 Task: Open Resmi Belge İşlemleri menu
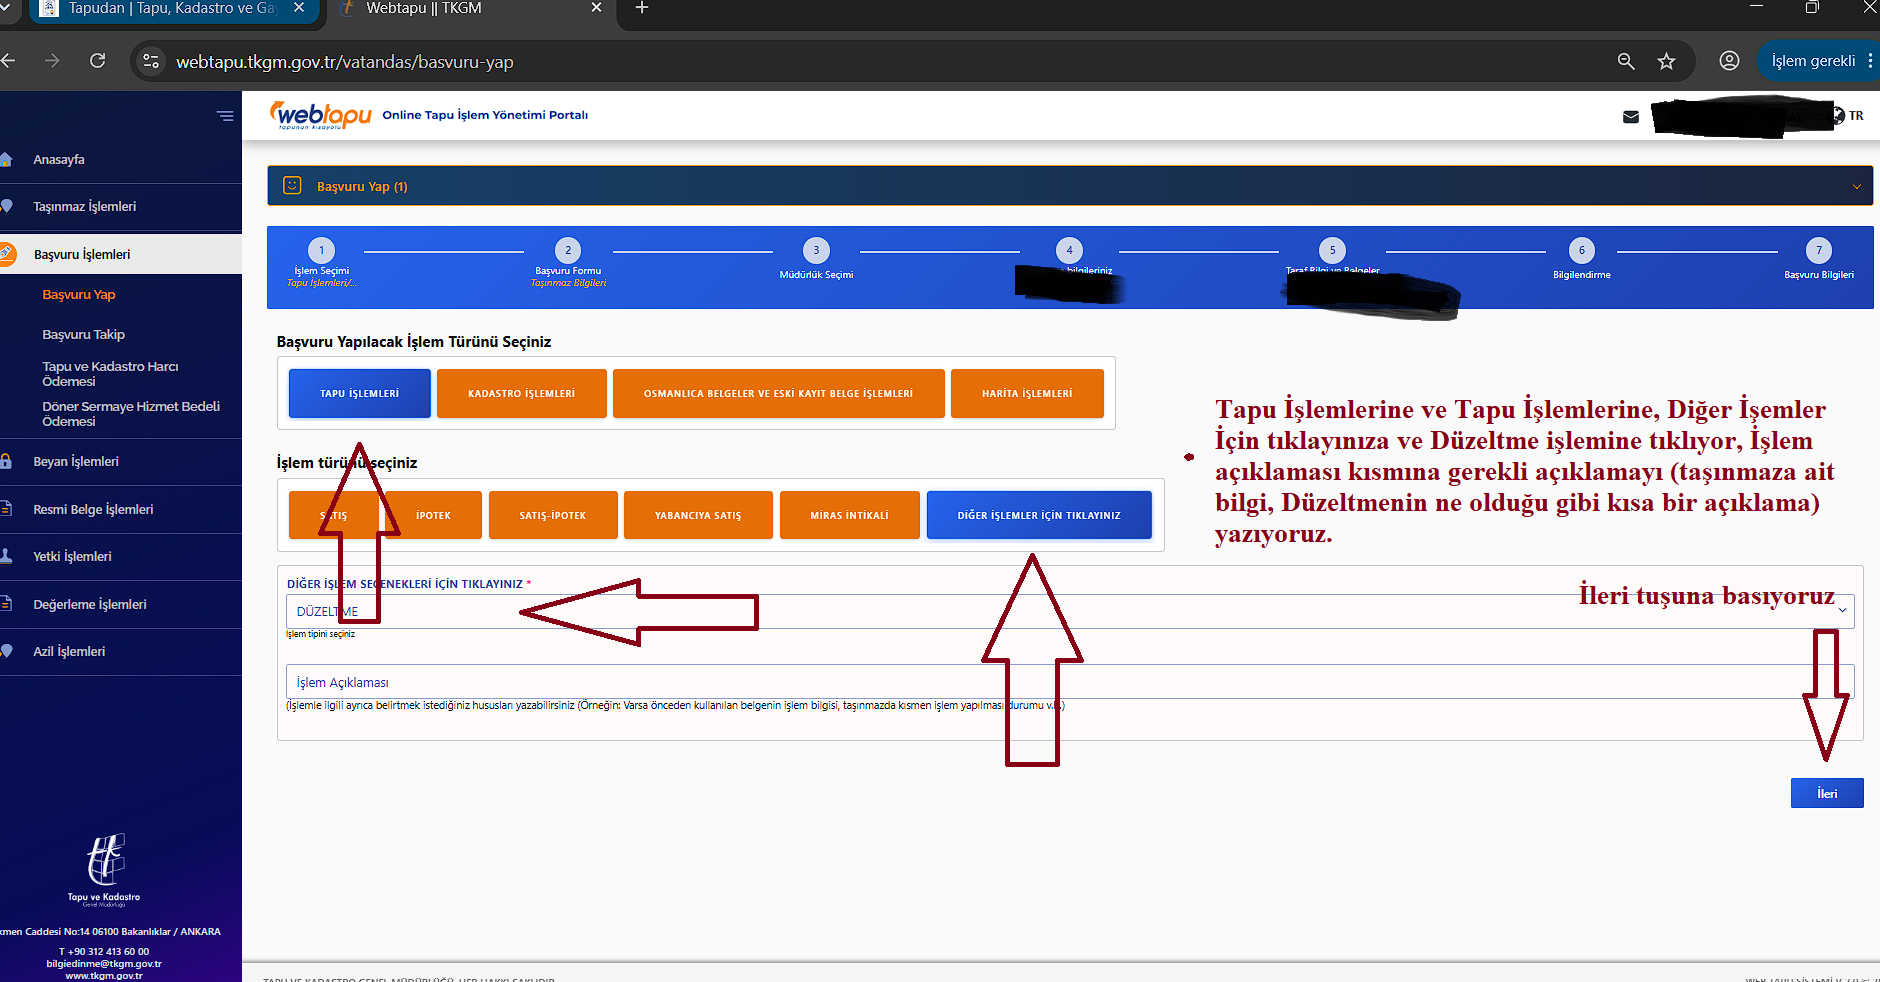pos(93,509)
